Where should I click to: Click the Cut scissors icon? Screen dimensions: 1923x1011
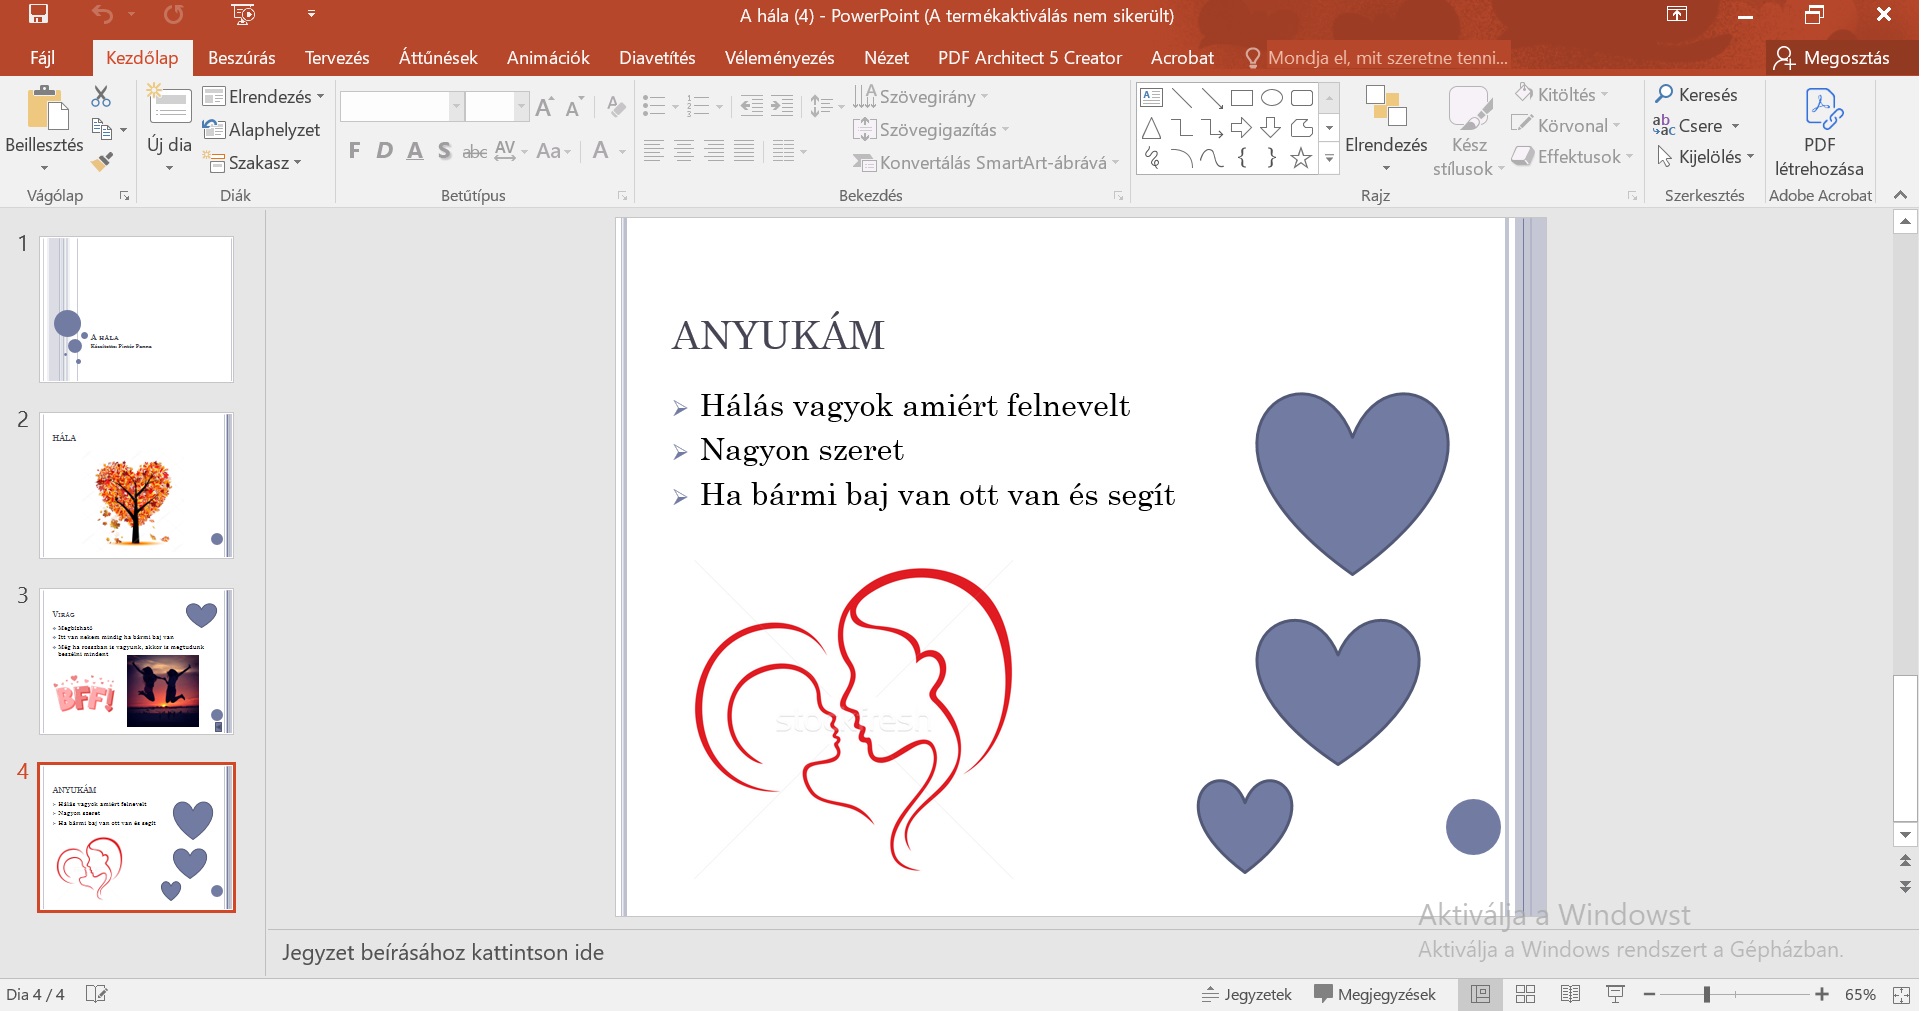101,97
